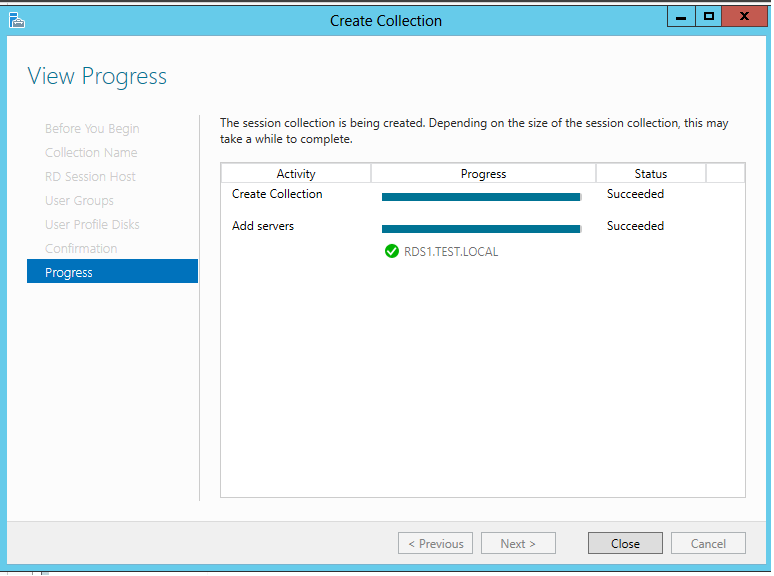
Task: Minimize the Create Collection window
Action: coord(681,17)
